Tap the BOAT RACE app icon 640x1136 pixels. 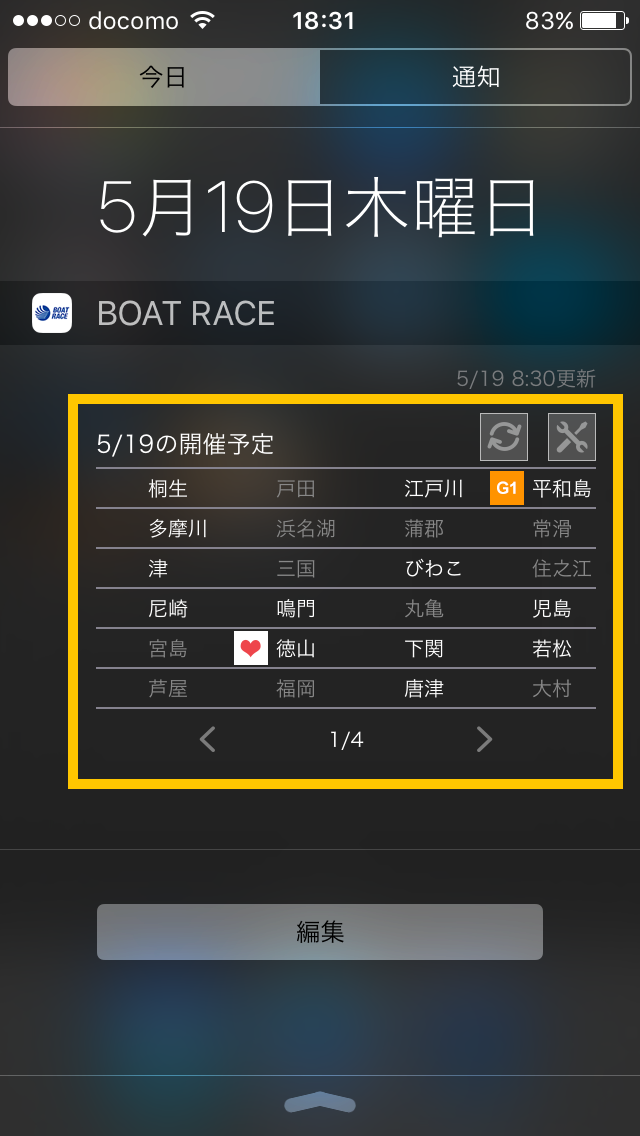pos(52,313)
